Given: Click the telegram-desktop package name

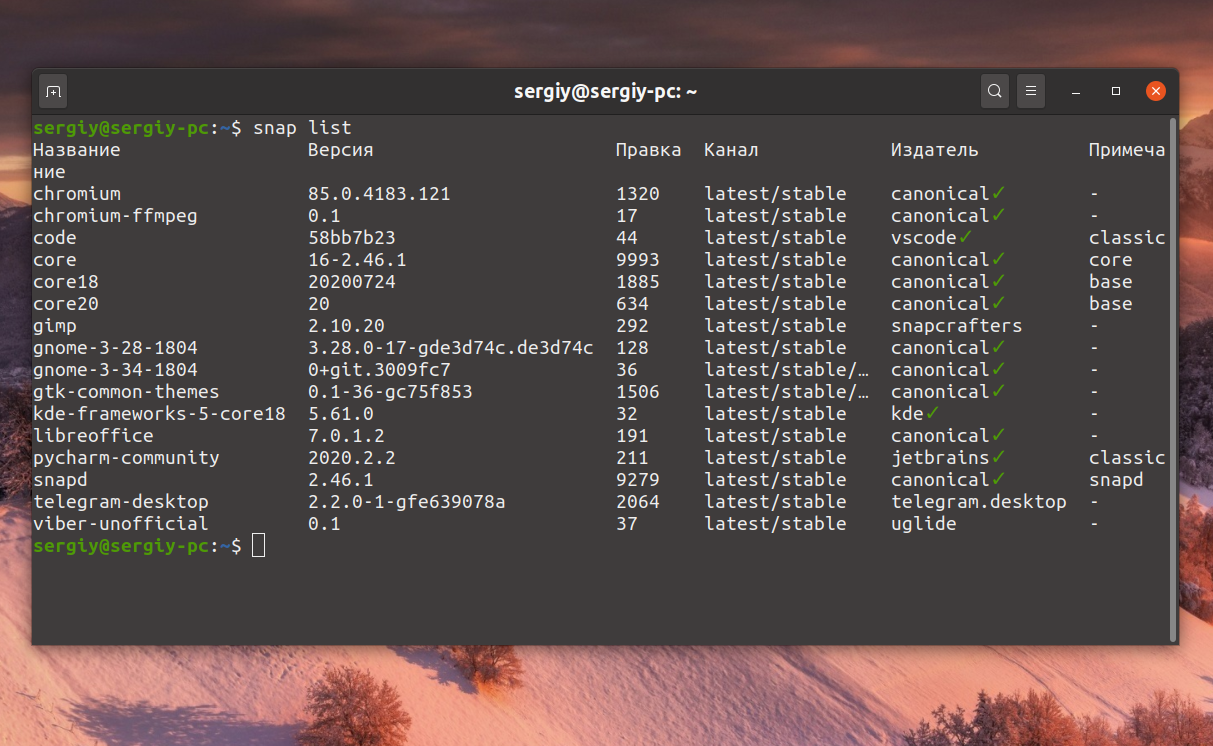Looking at the screenshot, I should tap(121, 502).
